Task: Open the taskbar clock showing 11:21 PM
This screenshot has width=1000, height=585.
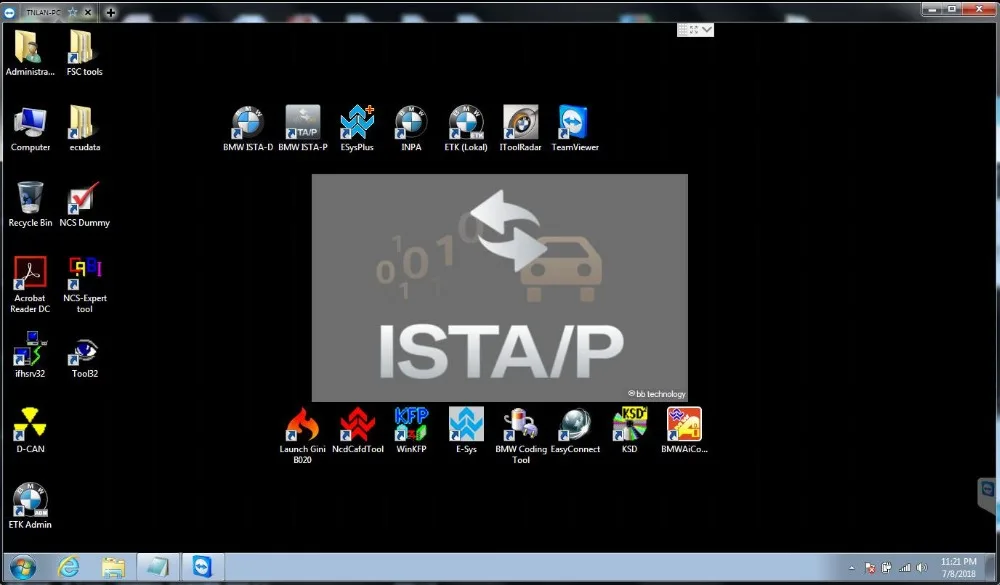Action: point(958,568)
